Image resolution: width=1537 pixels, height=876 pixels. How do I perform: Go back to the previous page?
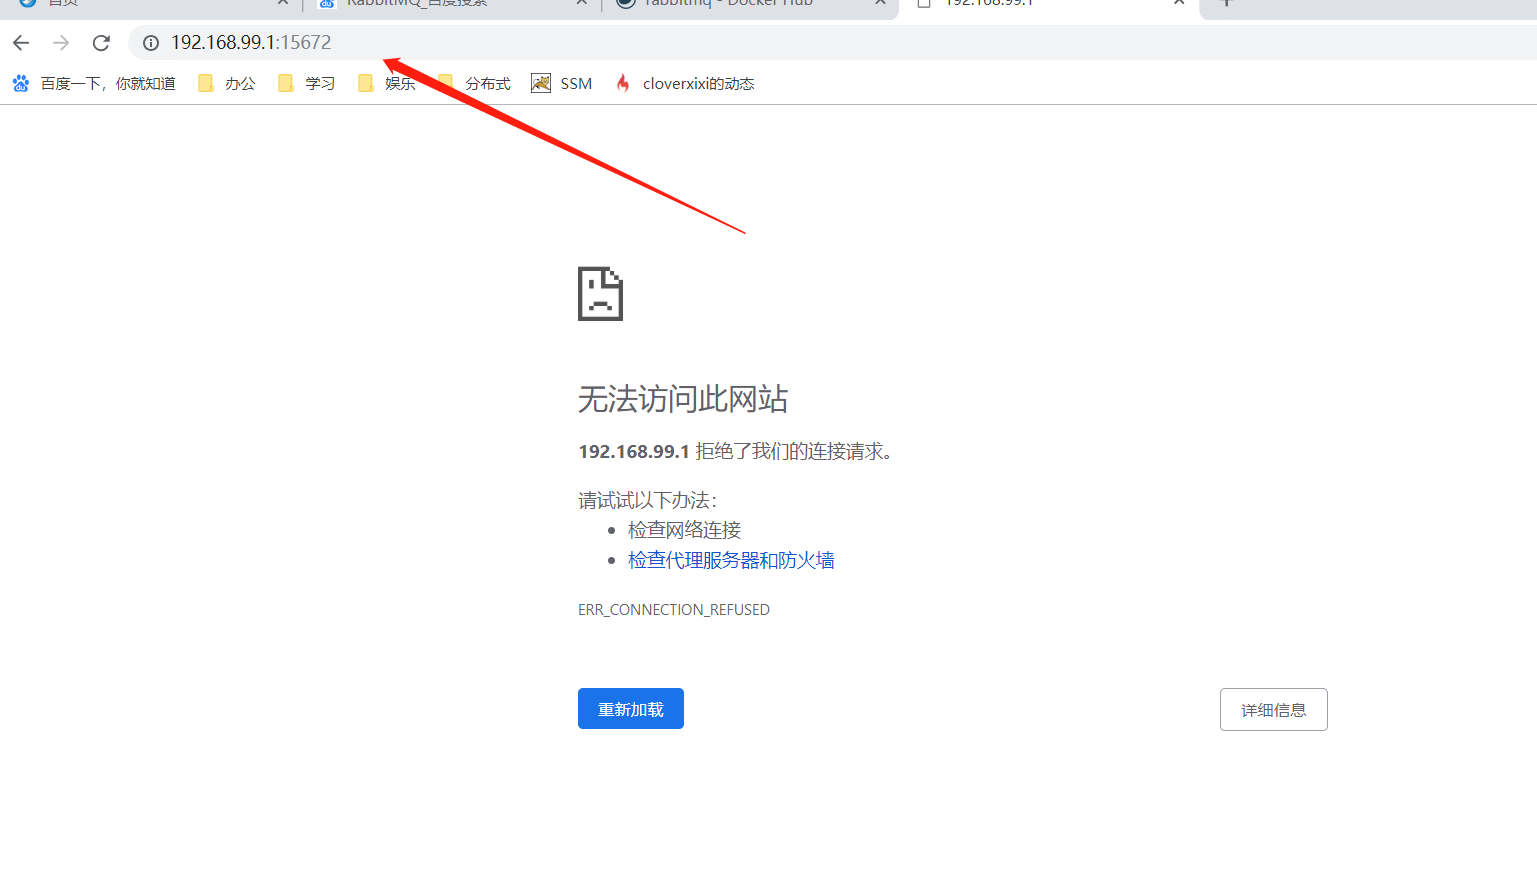point(21,43)
